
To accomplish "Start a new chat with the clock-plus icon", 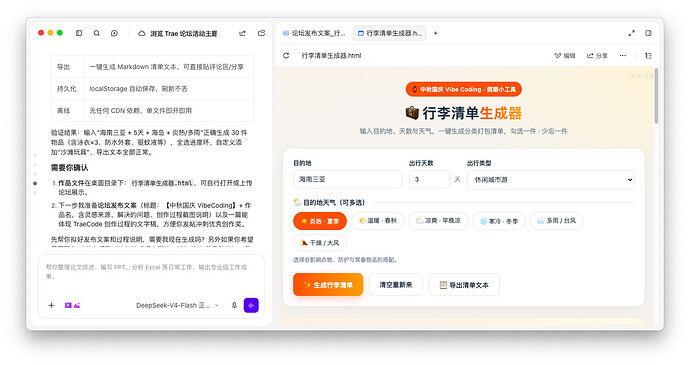I will [114, 33].
